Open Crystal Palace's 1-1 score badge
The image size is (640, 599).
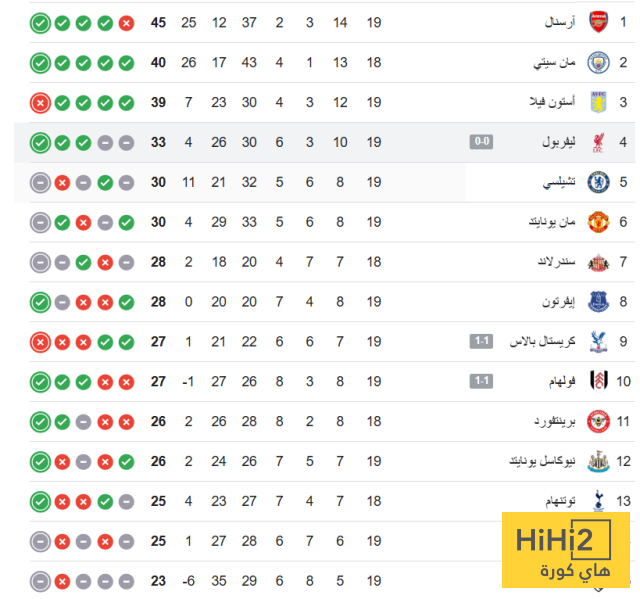[481, 342]
